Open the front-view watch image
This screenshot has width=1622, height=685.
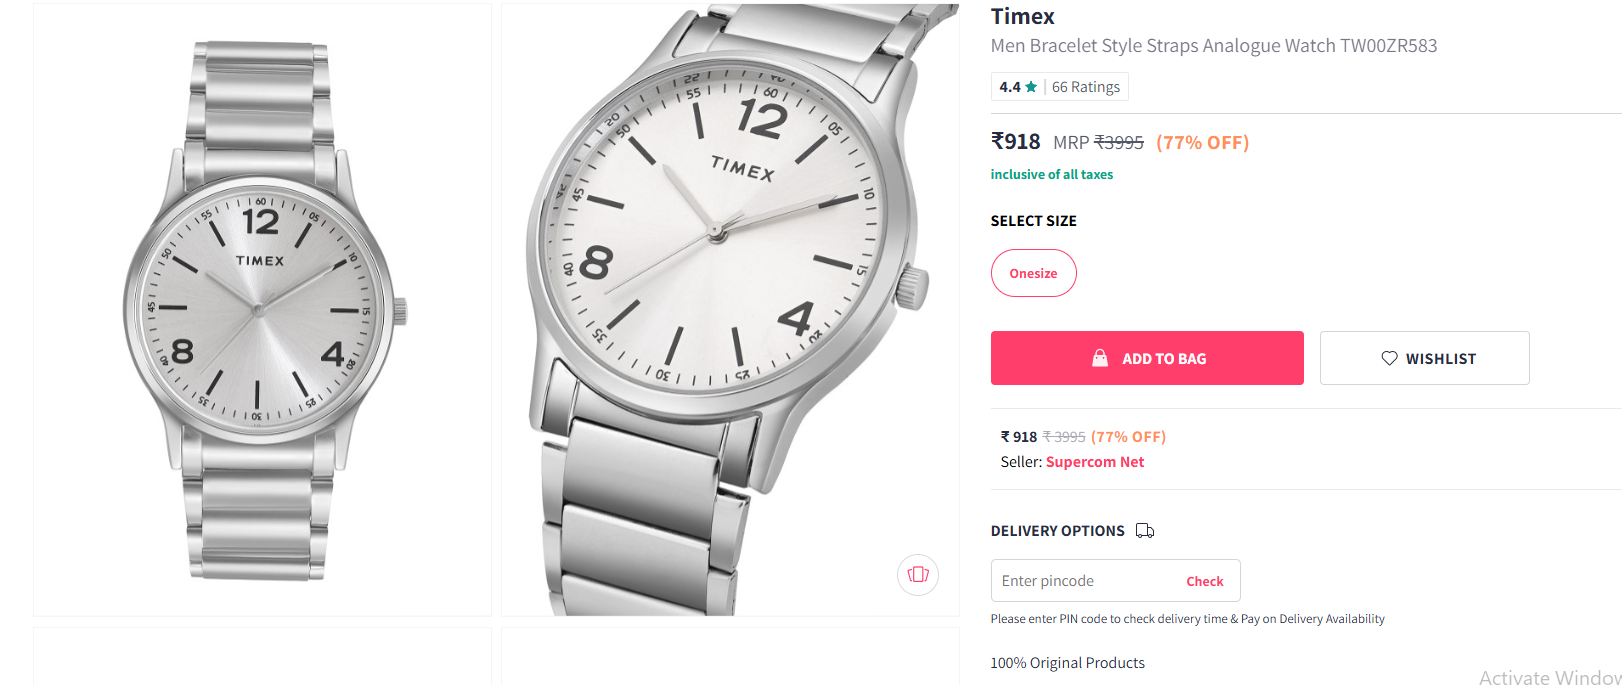262,310
